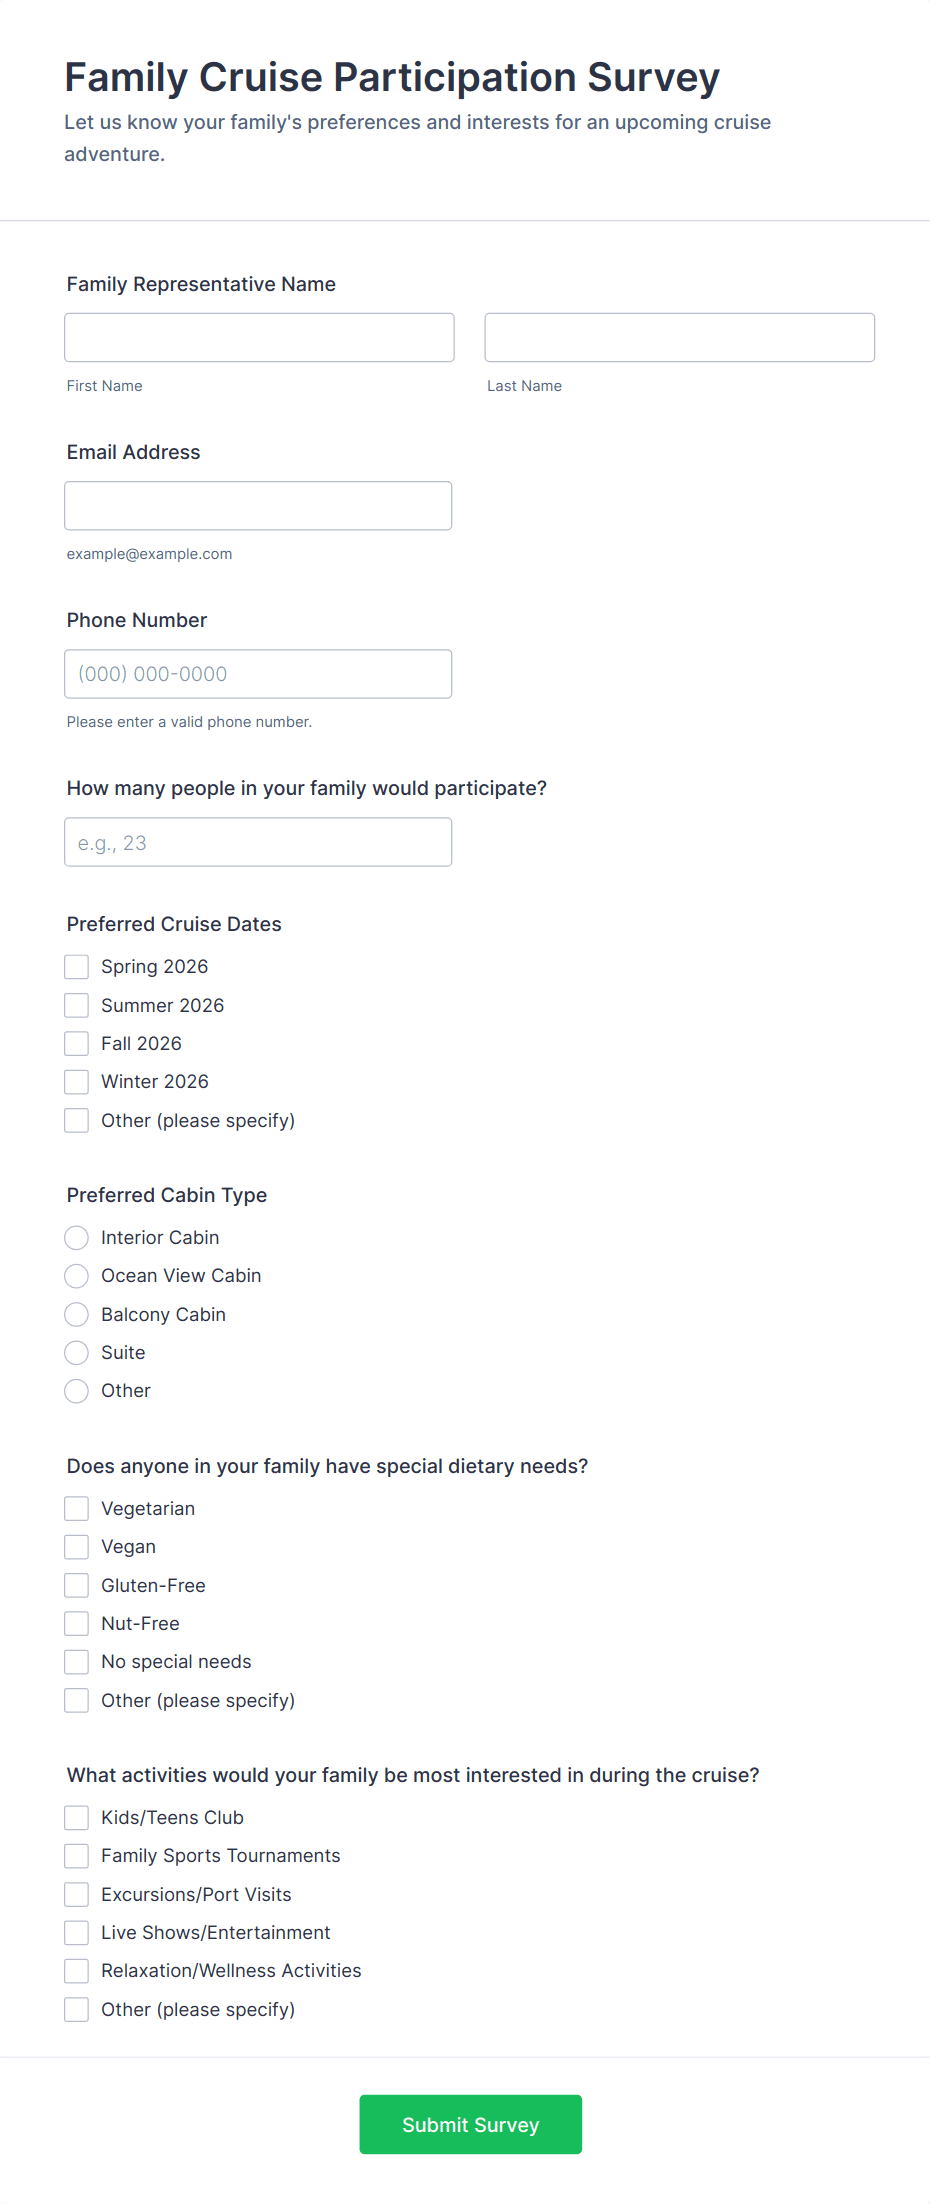Tick the Gluten-Free checkbox
Viewport: 930px width, 2204px height.
coord(77,1586)
